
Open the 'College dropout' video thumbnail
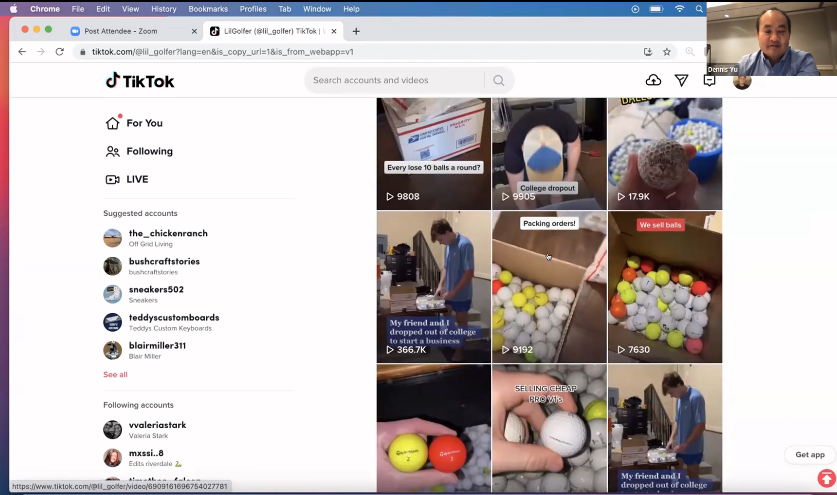coord(549,154)
